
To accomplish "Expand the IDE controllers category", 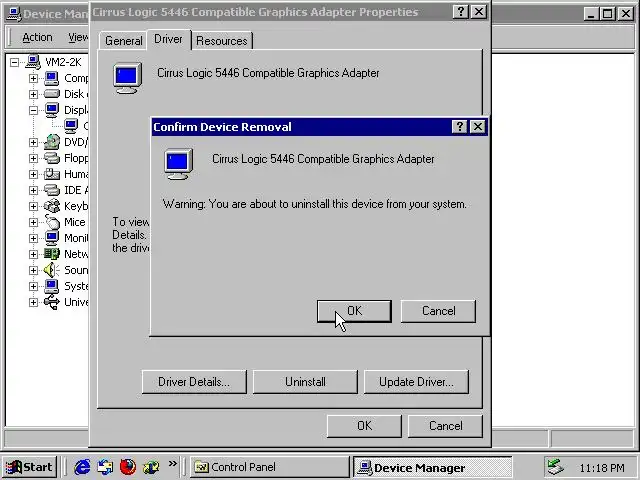I will 33,190.
